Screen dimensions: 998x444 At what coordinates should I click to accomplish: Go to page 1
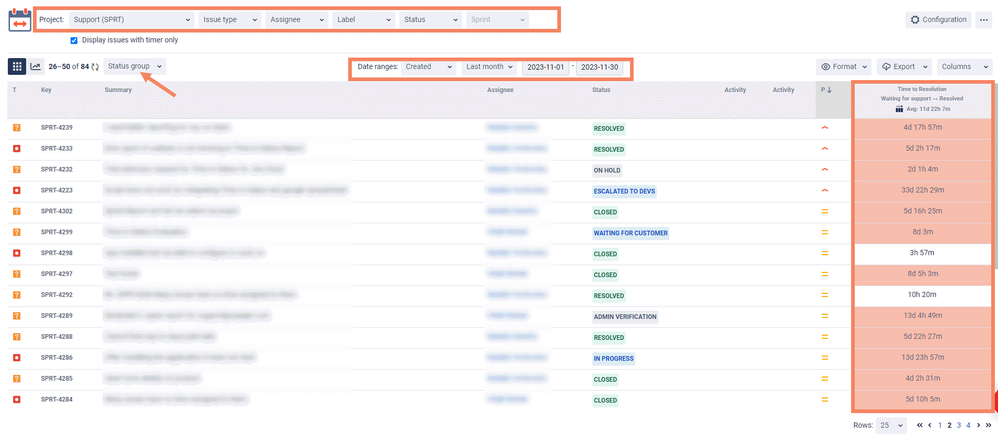940,425
